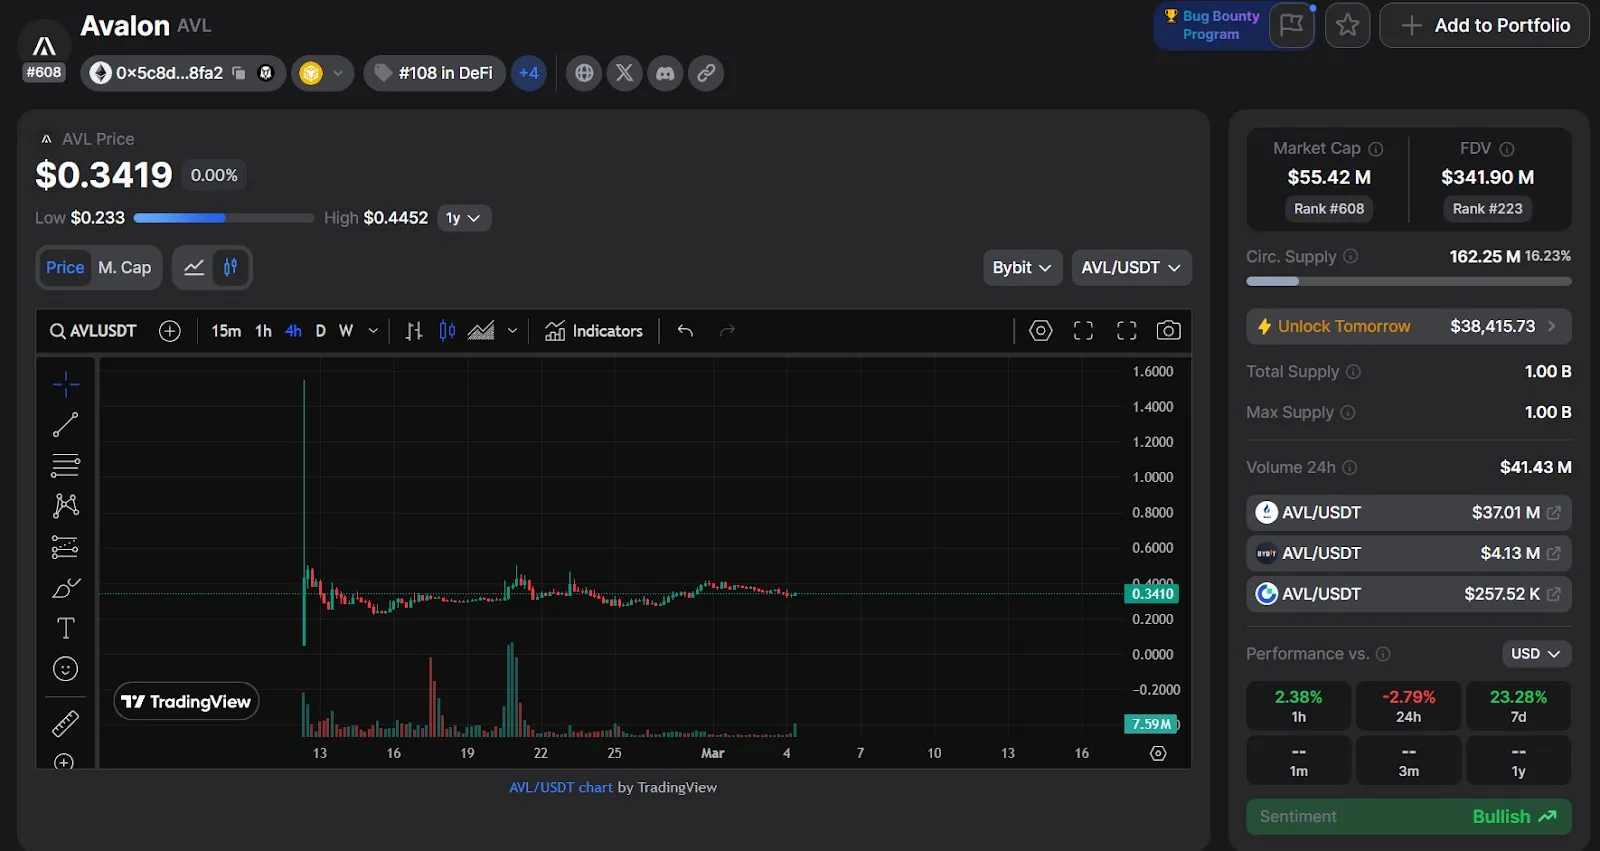Click the AVLUSDT symbol search field
Screen dimensions: 1600x851
[x=94, y=331]
